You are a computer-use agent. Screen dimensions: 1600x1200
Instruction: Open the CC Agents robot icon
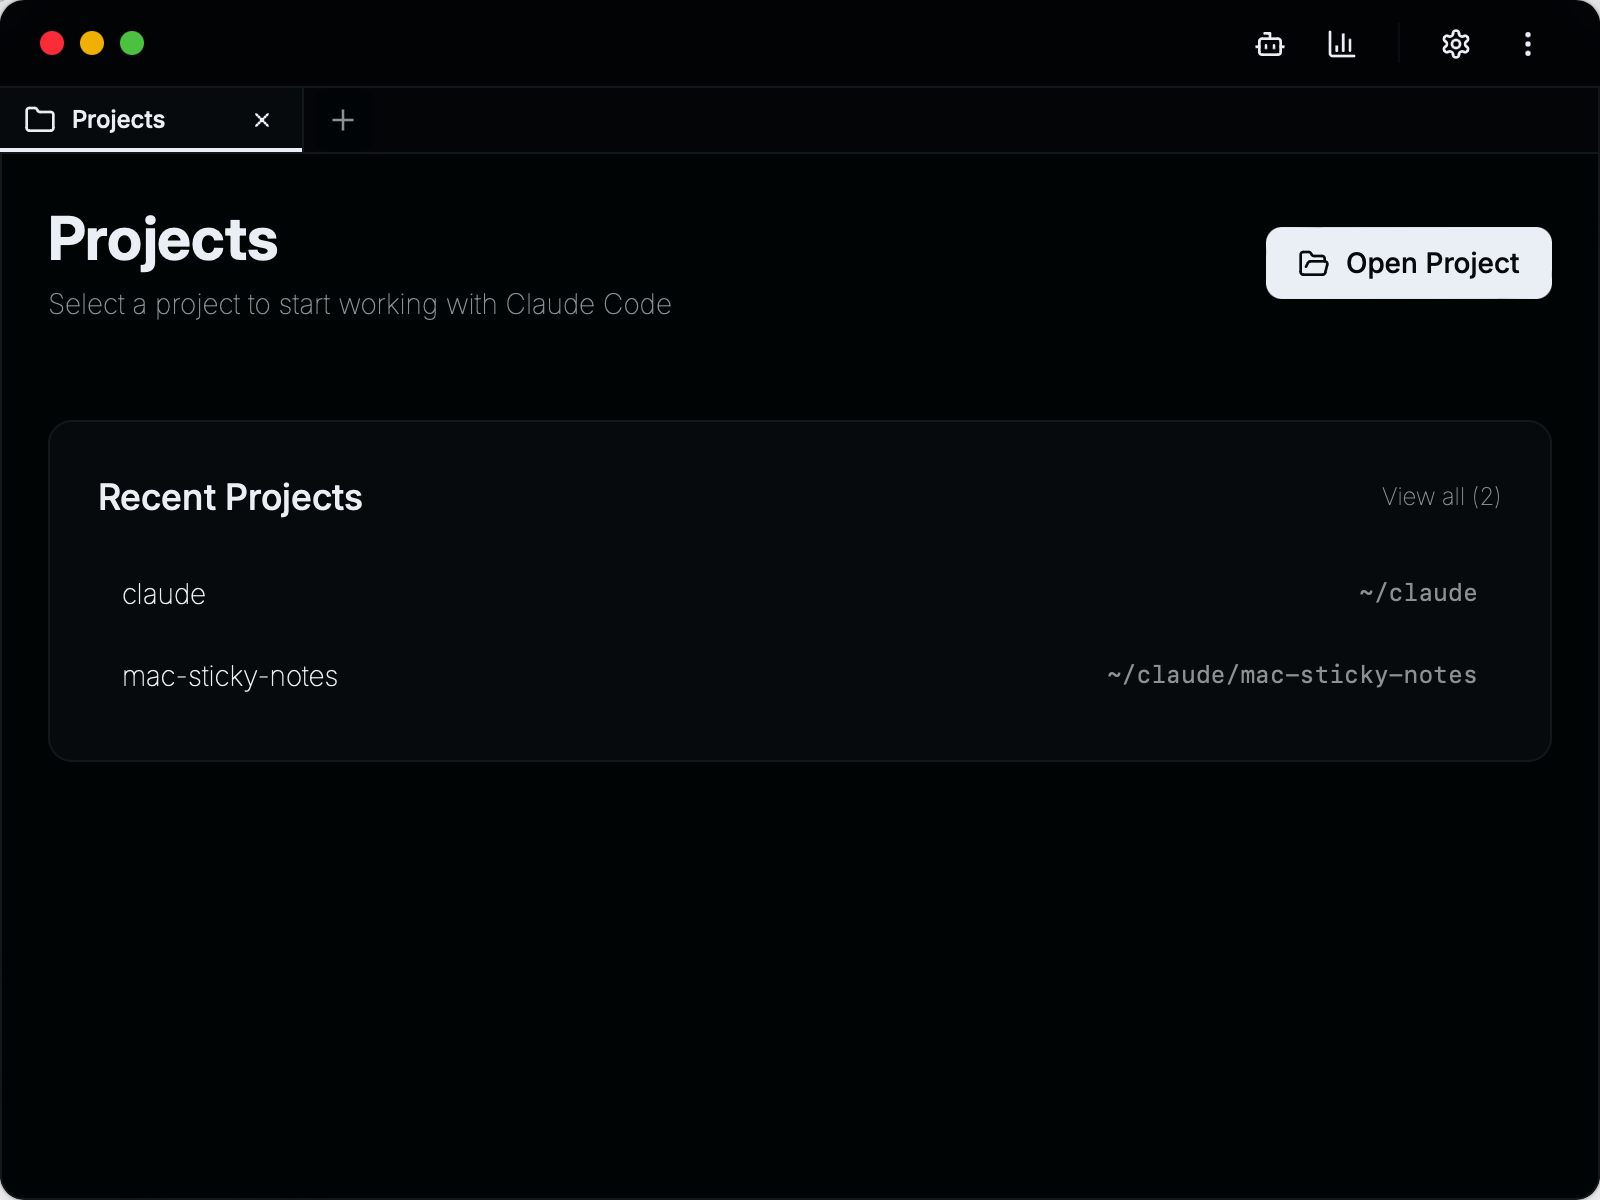[x=1270, y=44]
